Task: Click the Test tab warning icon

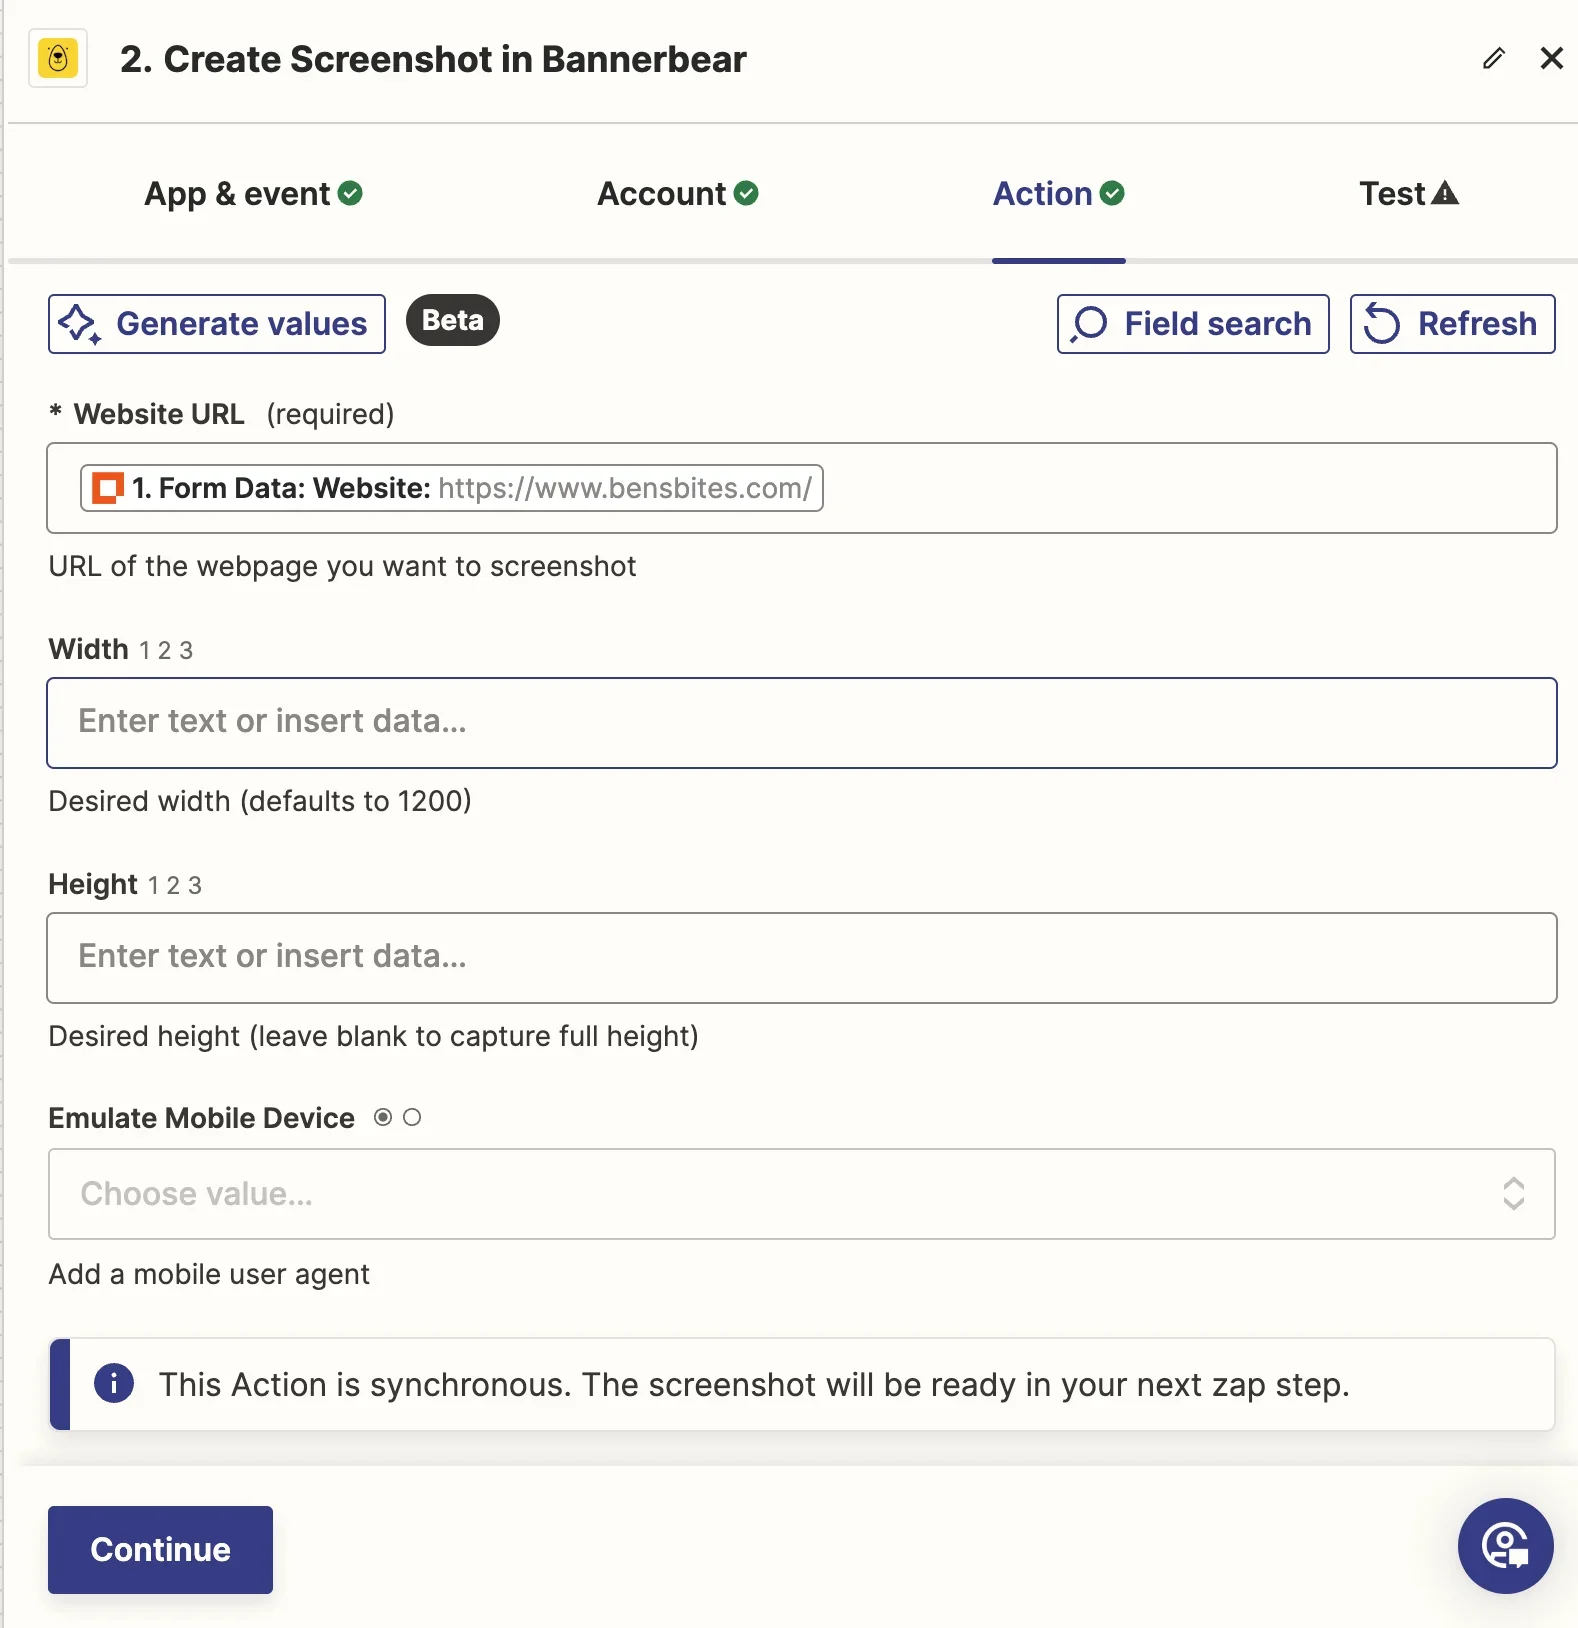Action: tap(1445, 193)
